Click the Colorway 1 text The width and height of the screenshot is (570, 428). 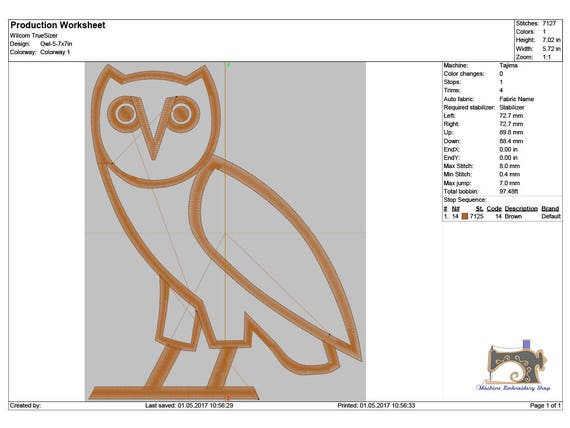coord(55,52)
